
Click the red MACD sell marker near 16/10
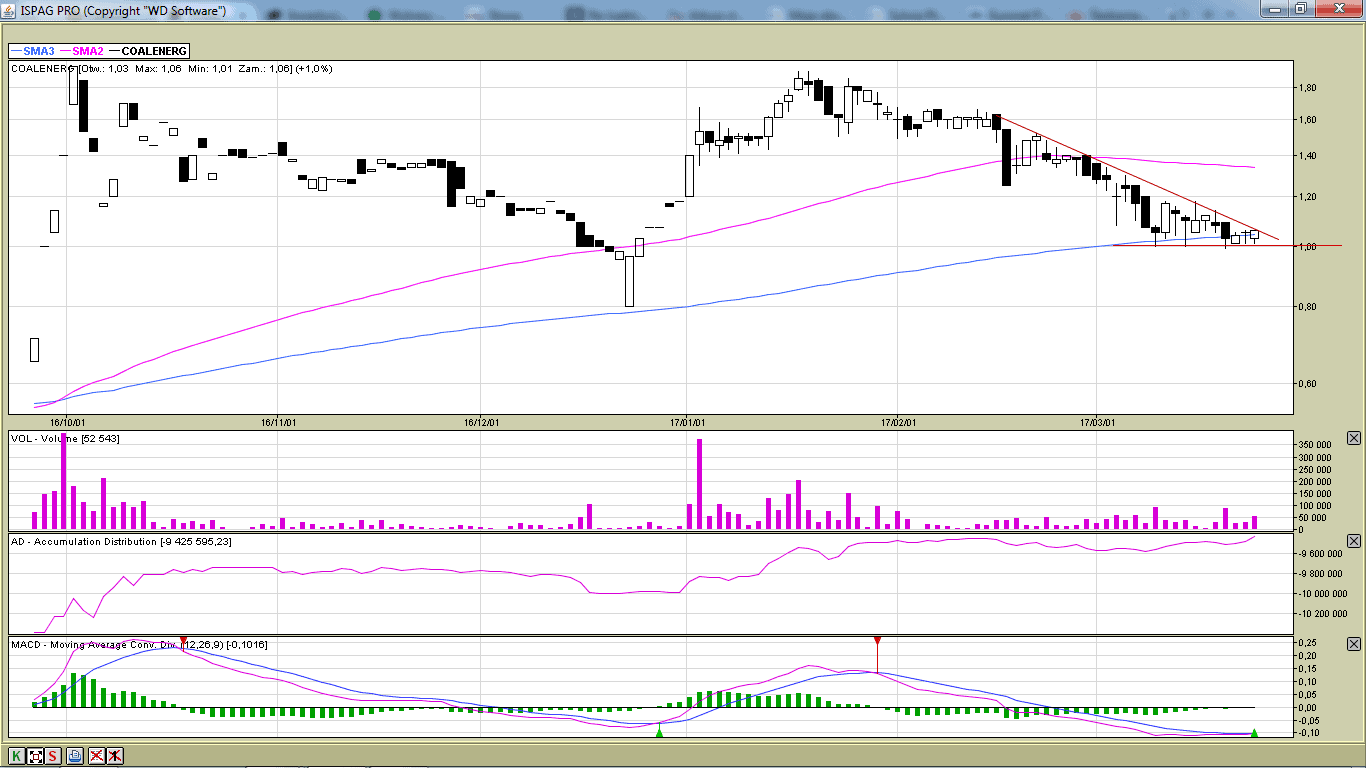[x=183, y=640]
